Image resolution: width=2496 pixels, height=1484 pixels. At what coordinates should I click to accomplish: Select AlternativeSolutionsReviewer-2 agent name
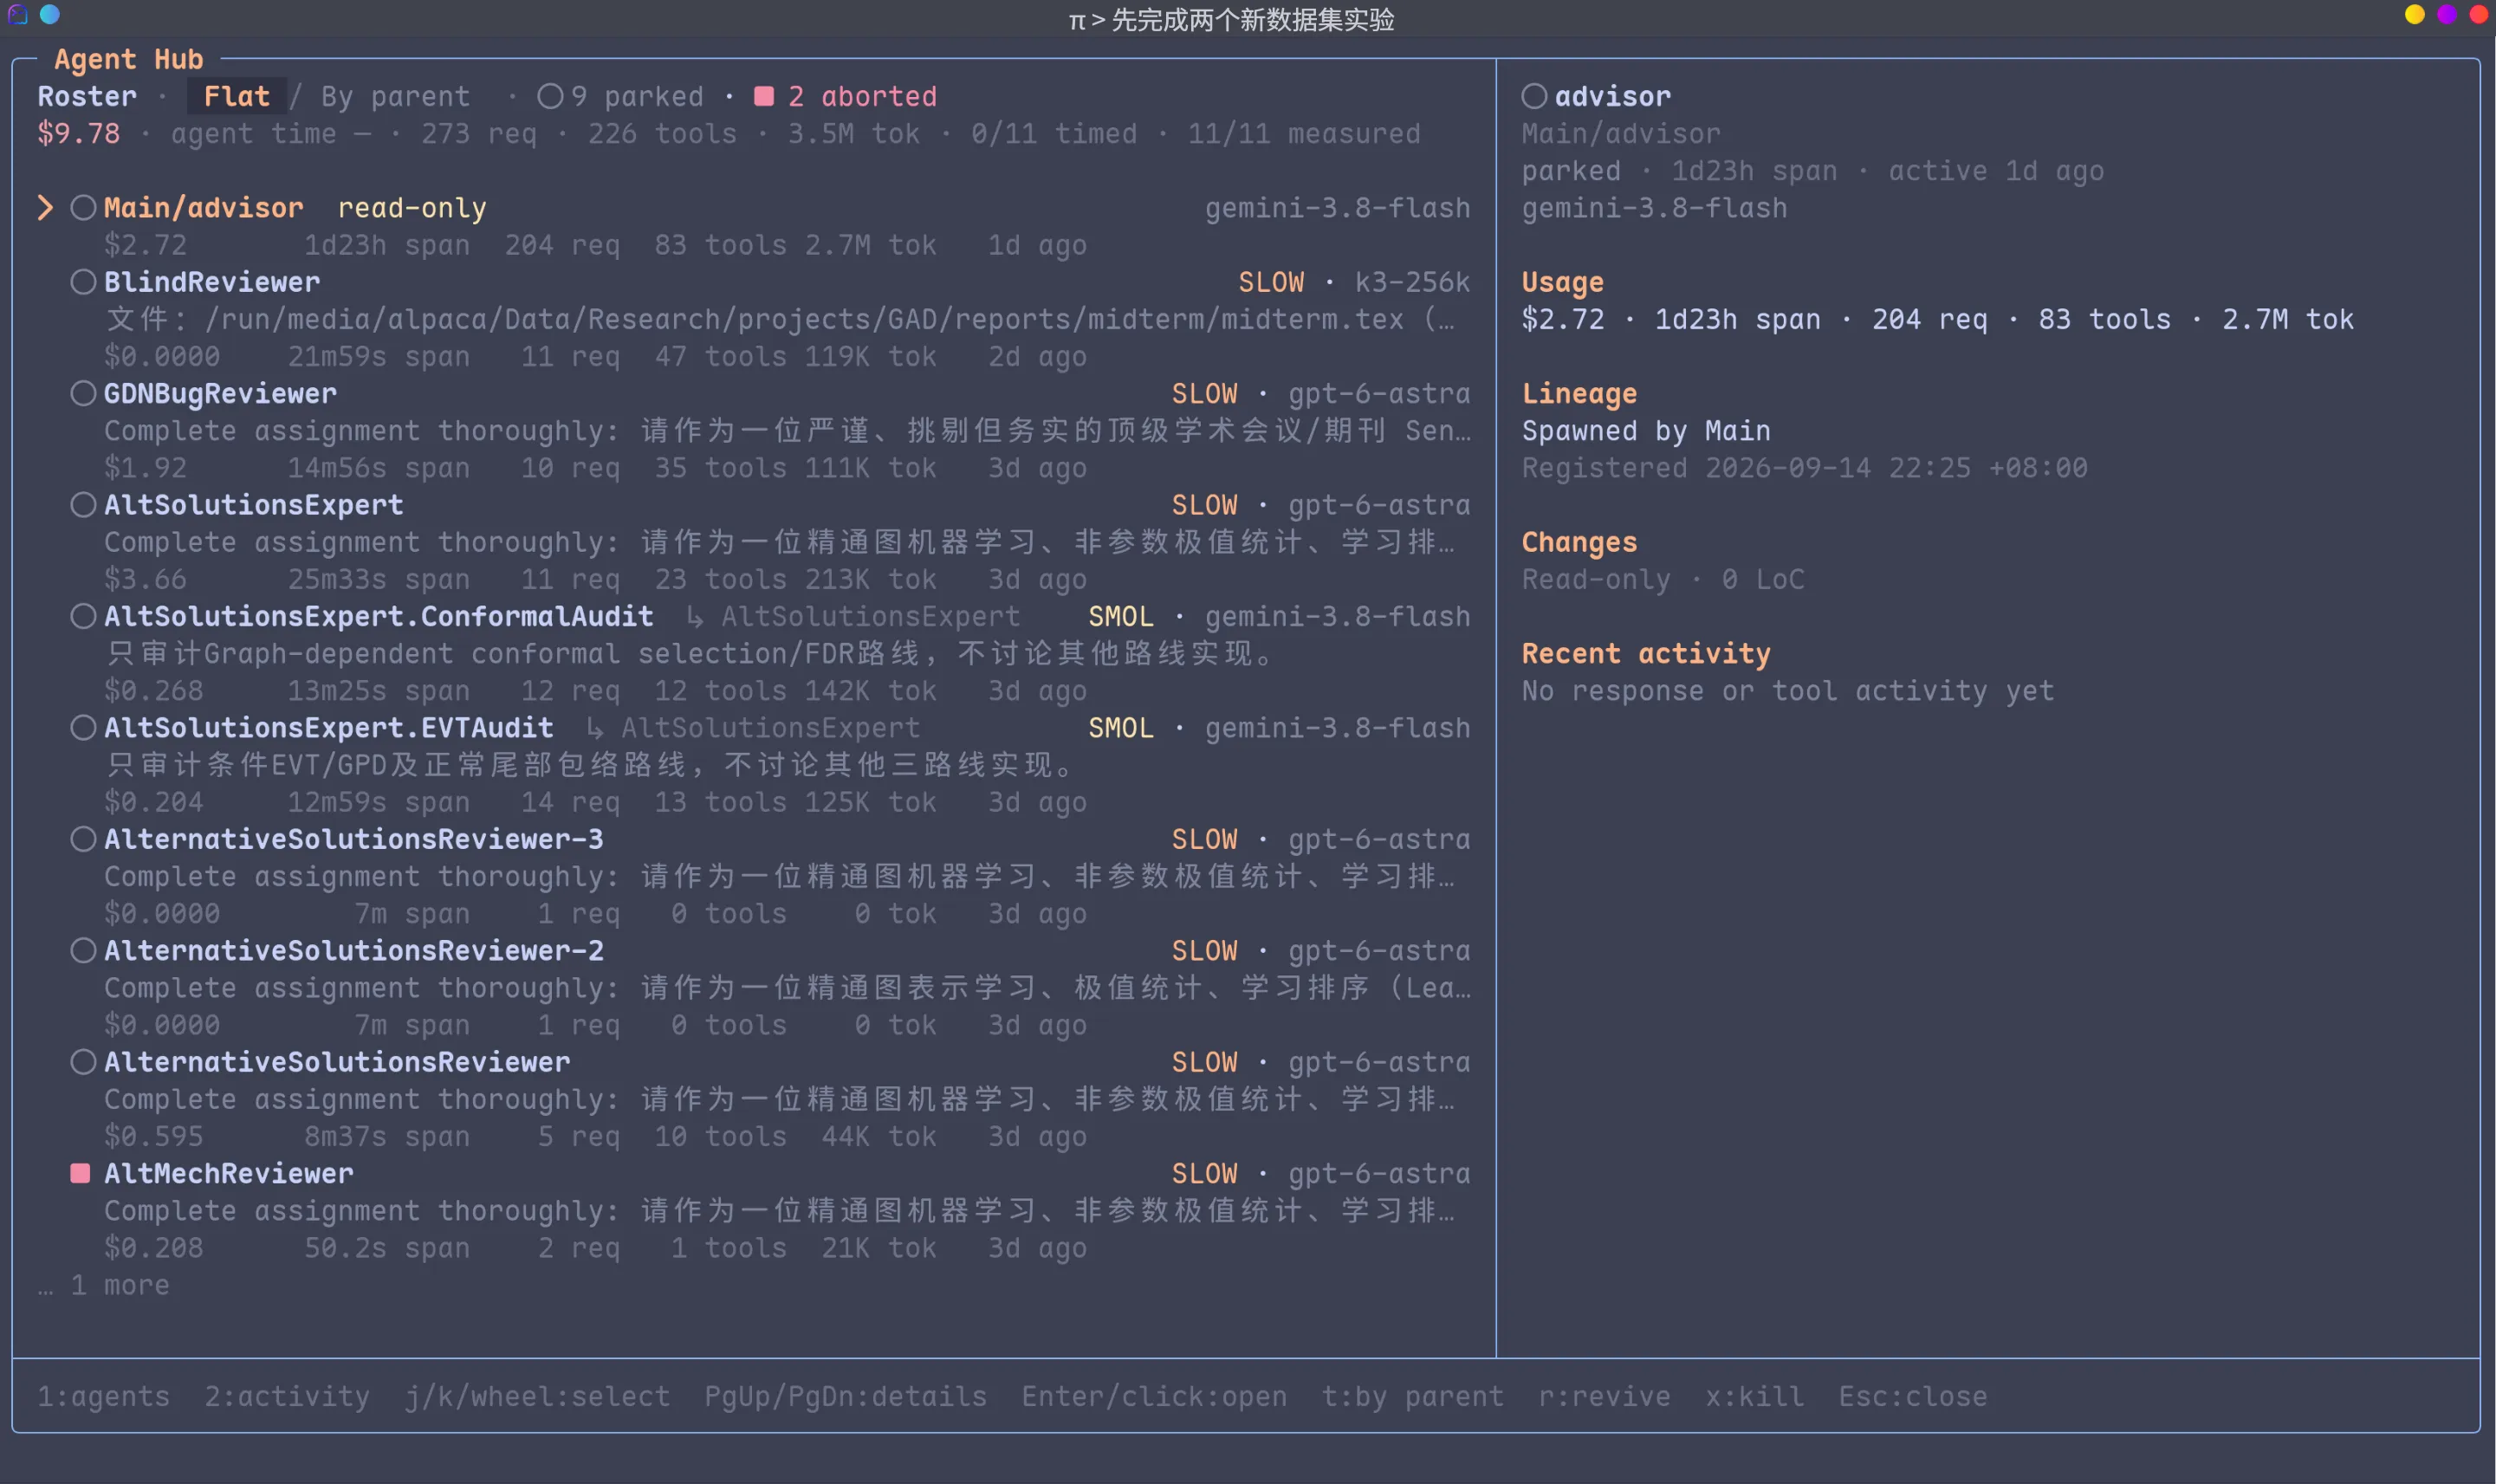coord(354,951)
